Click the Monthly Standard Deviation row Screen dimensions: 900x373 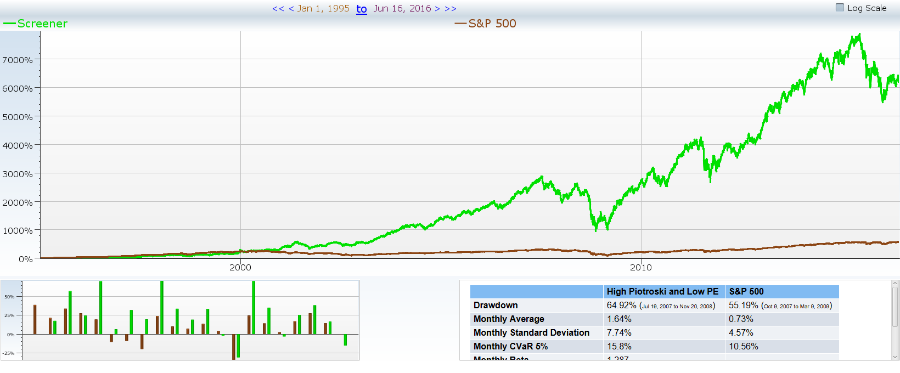click(x=654, y=333)
